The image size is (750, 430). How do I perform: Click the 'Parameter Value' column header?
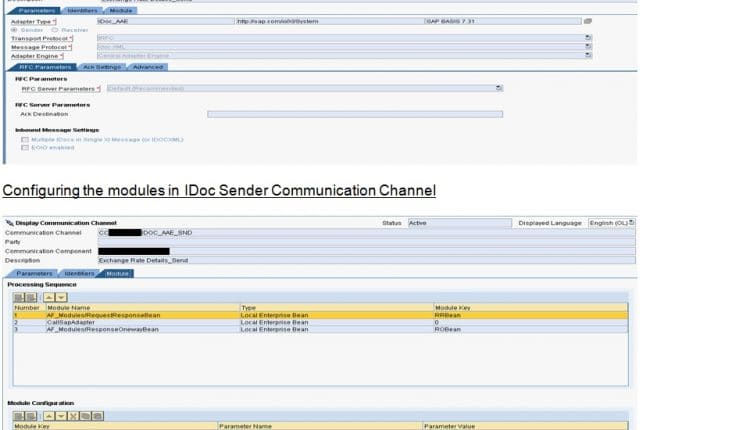coord(525,426)
